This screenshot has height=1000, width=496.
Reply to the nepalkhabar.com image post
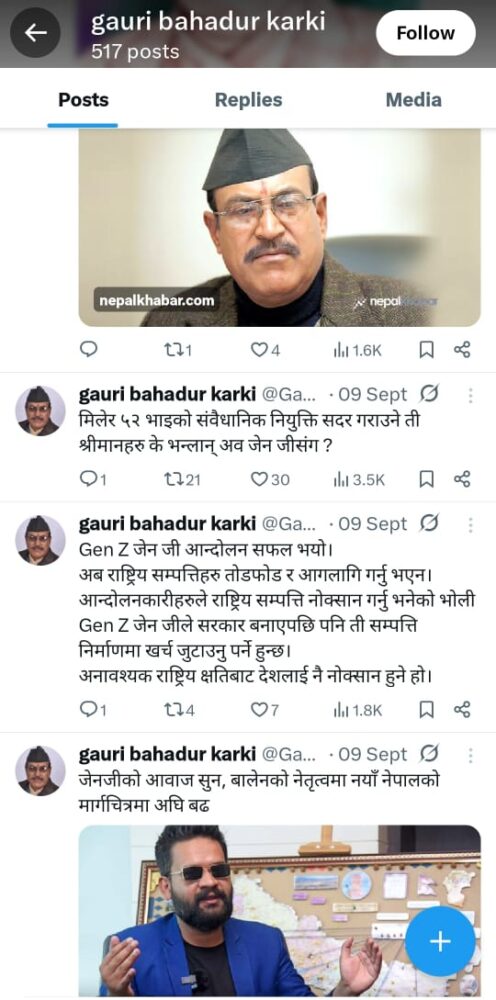[88, 349]
